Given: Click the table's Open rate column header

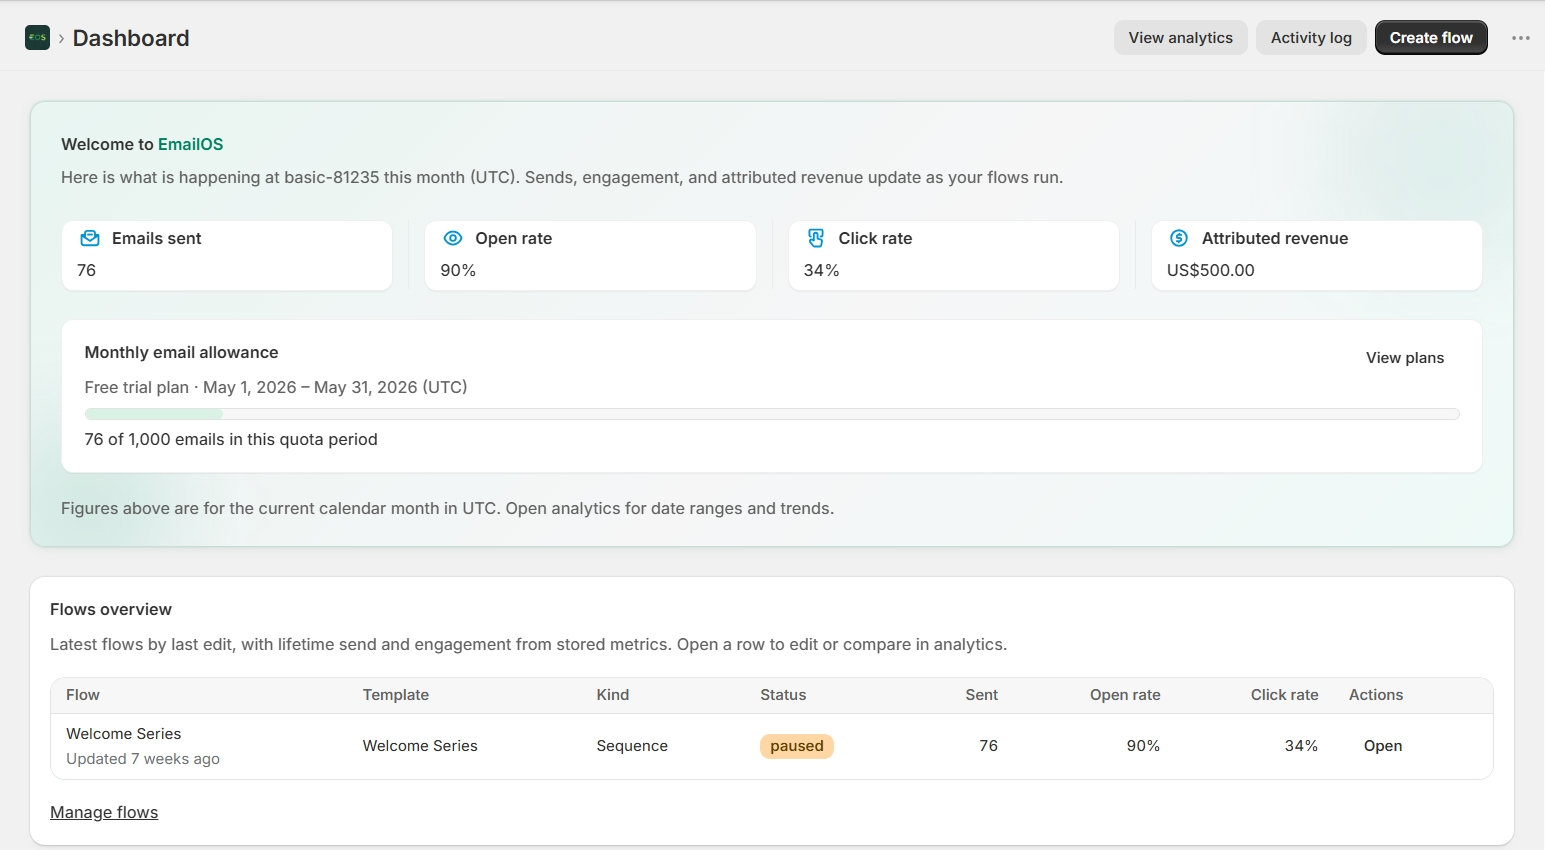Looking at the screenshot, I should coord(1125,695).
